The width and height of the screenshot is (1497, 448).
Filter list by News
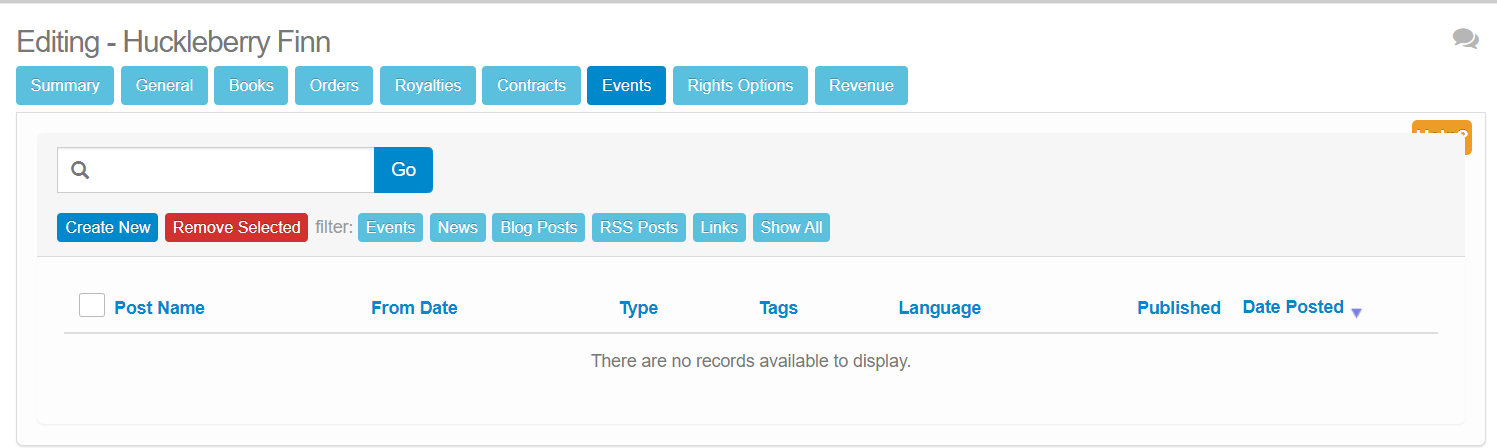tap(458, 228)
